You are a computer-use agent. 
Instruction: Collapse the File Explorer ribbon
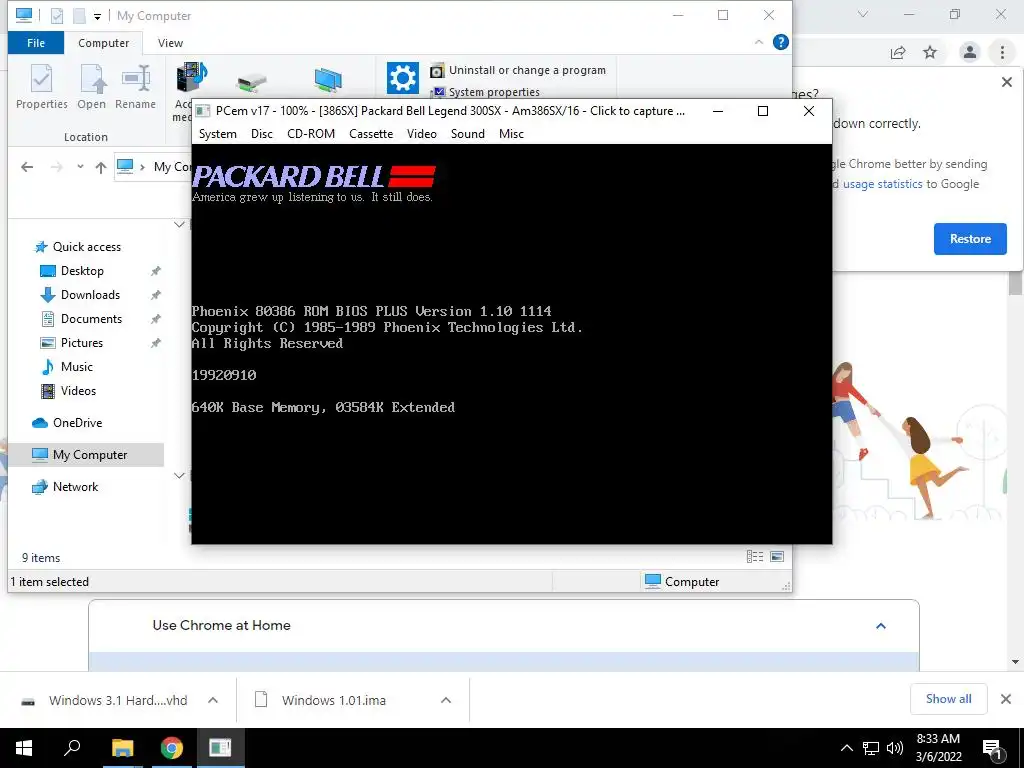(x=759, y=42)
